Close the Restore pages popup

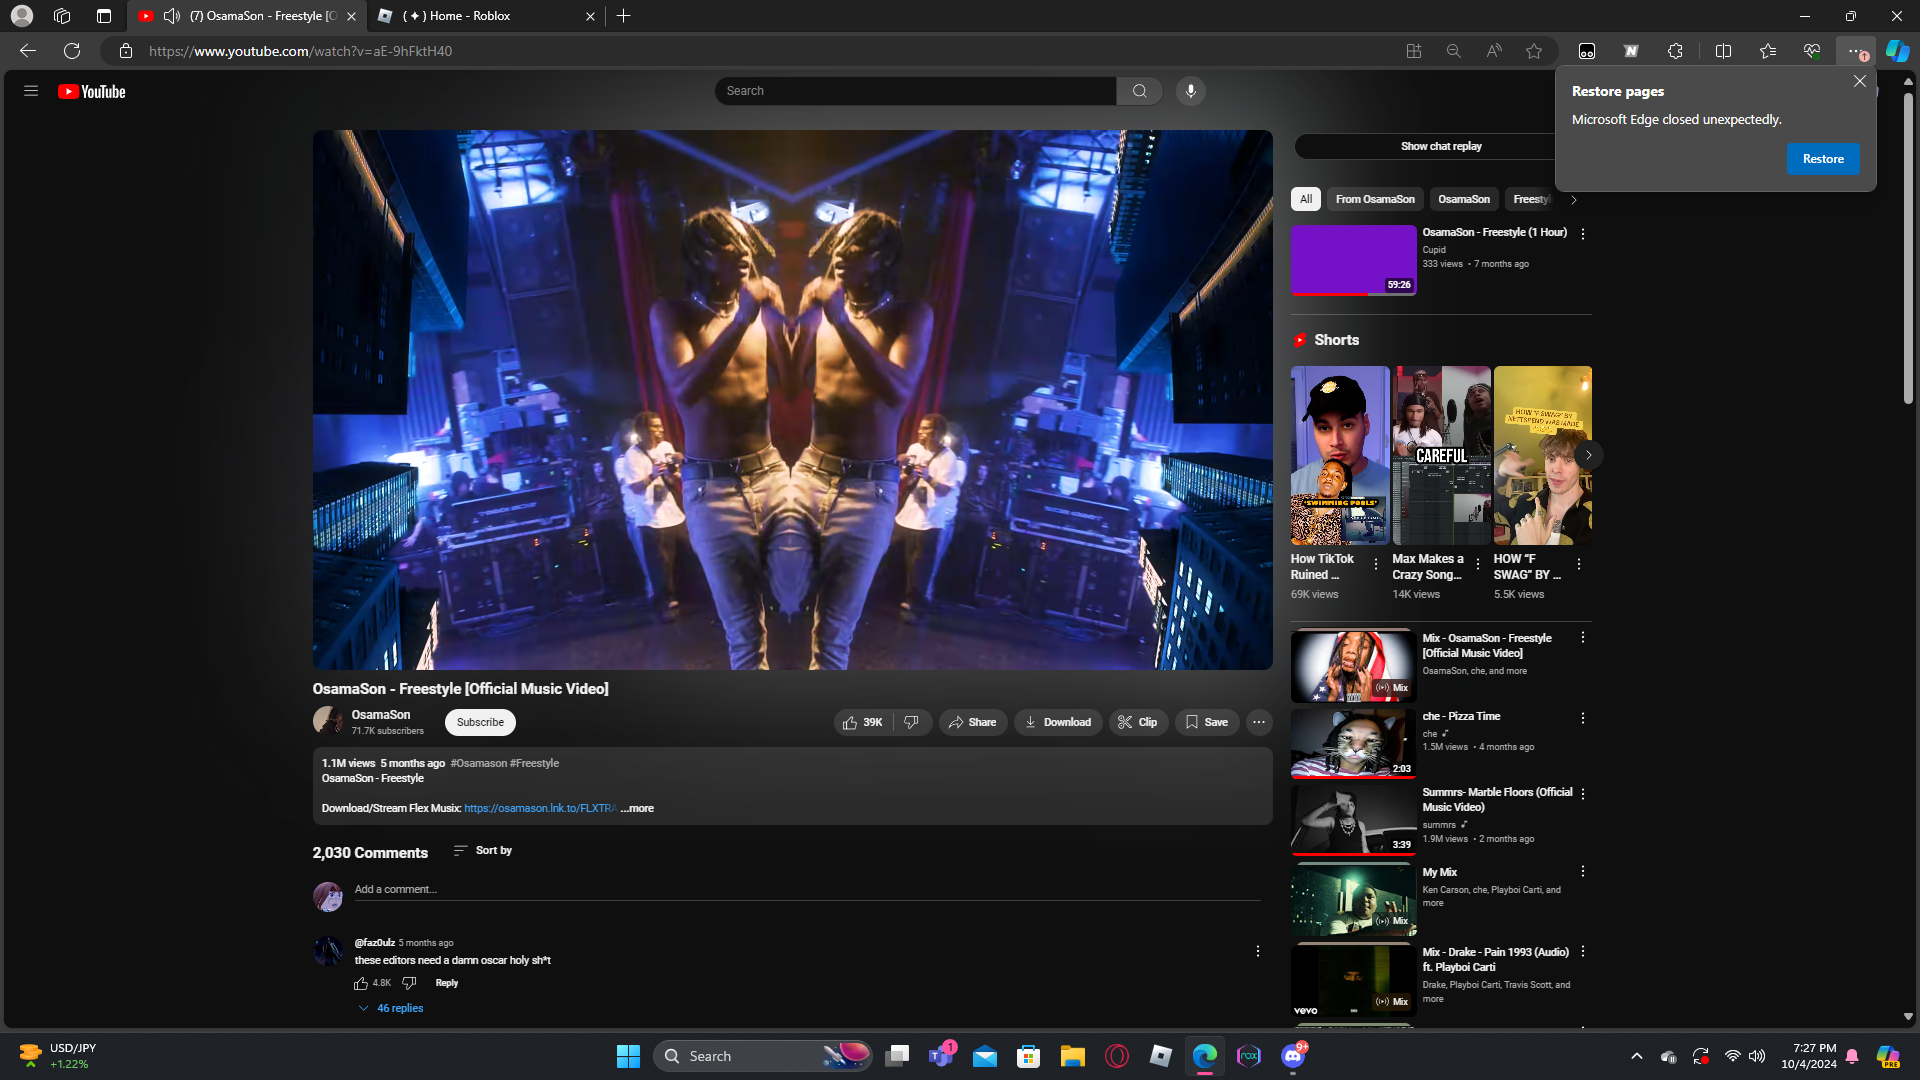(1859, 82)
